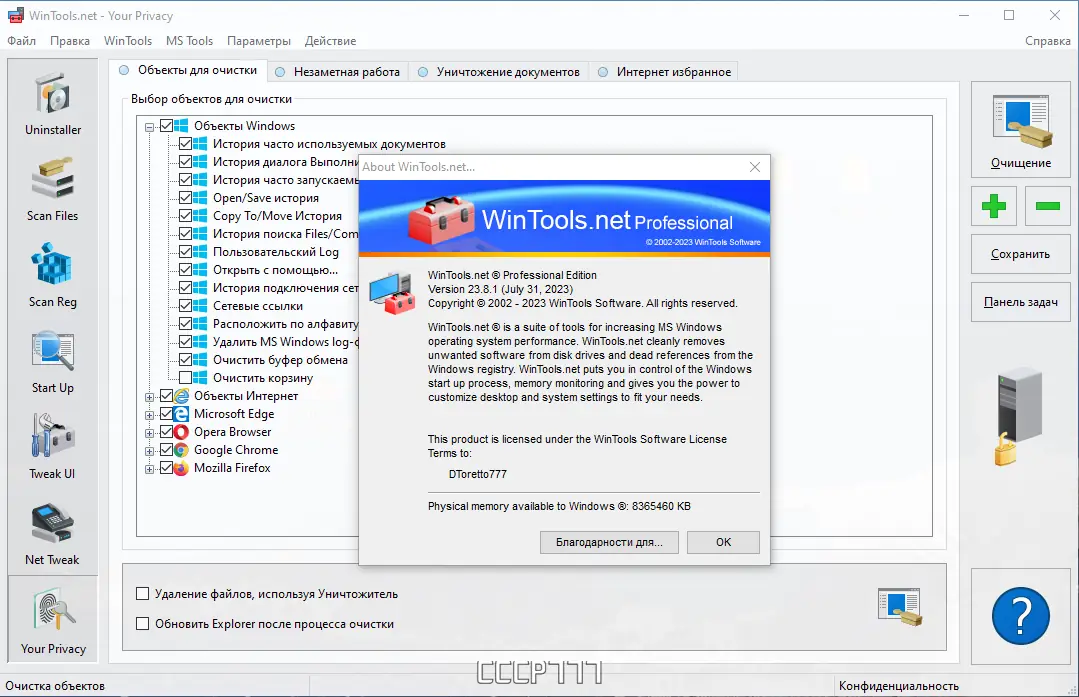Toggle the Google Chrome checkbox
The image size is (1079, 697).
167,450
